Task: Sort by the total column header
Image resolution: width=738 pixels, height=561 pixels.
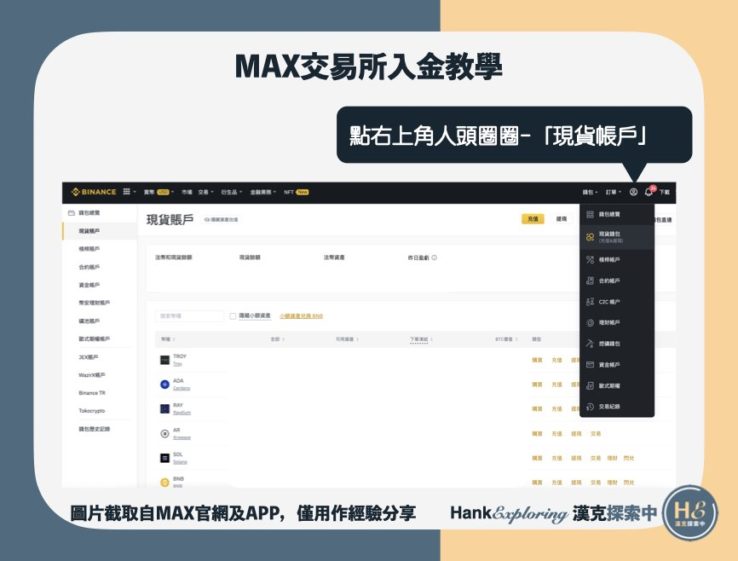Action: click(277, 339)
